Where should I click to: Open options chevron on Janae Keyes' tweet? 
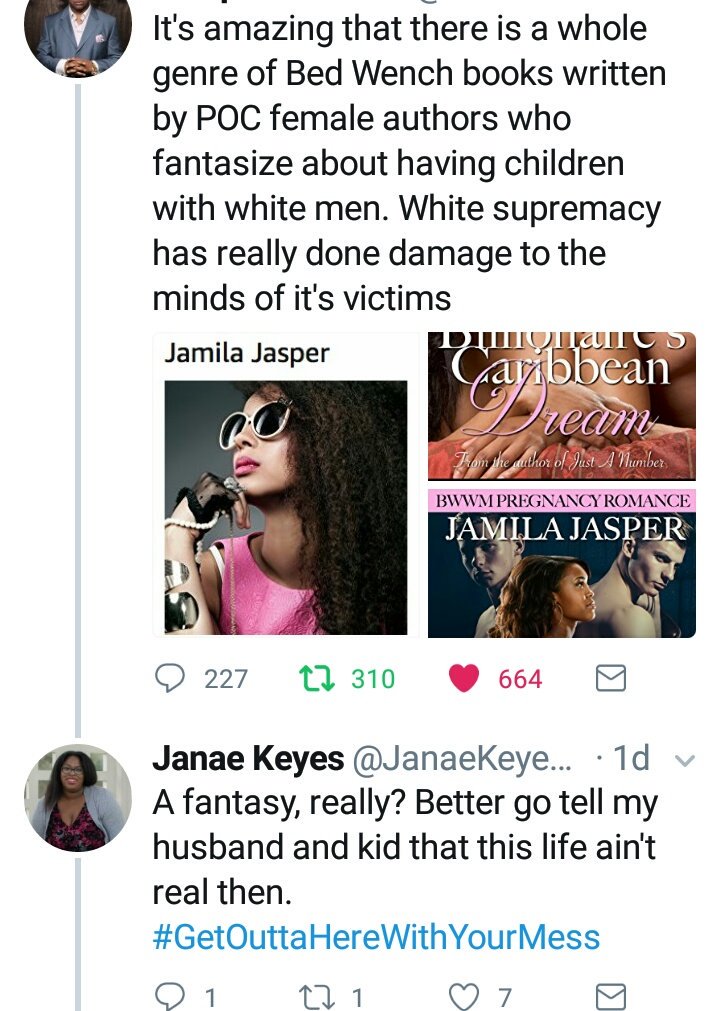point(685,761)
